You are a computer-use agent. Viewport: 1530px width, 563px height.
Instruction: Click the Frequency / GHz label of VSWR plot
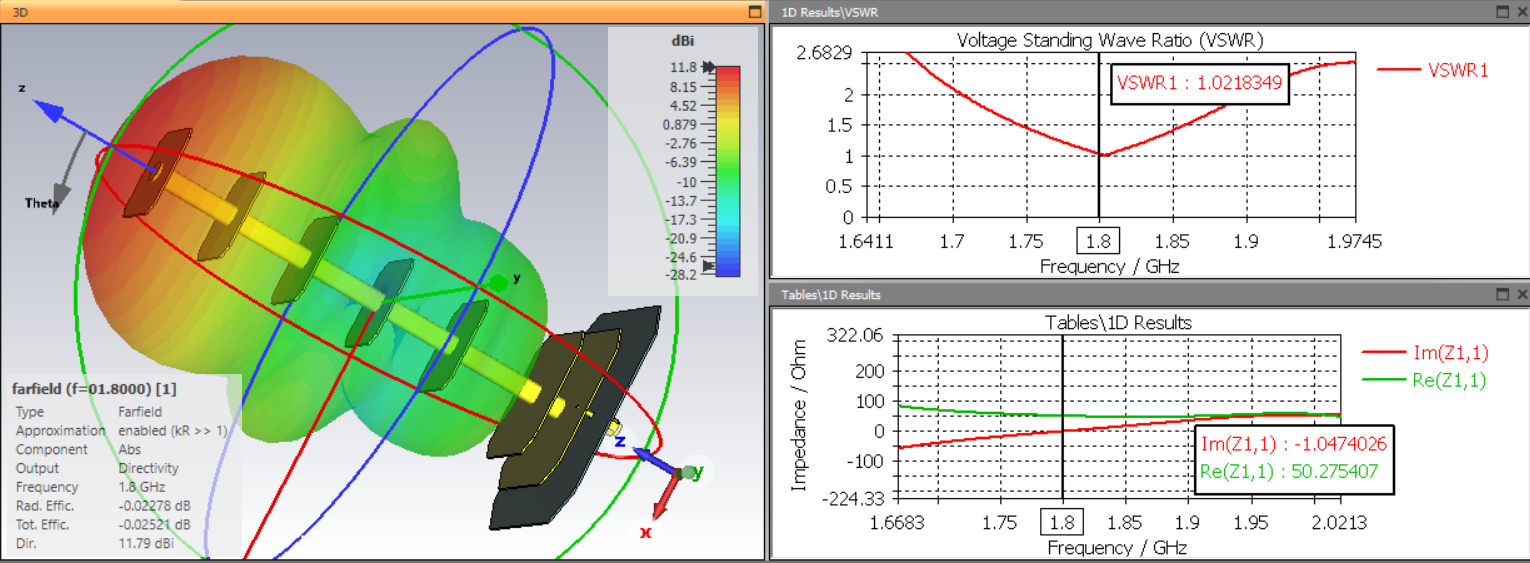click(1110, 266)
